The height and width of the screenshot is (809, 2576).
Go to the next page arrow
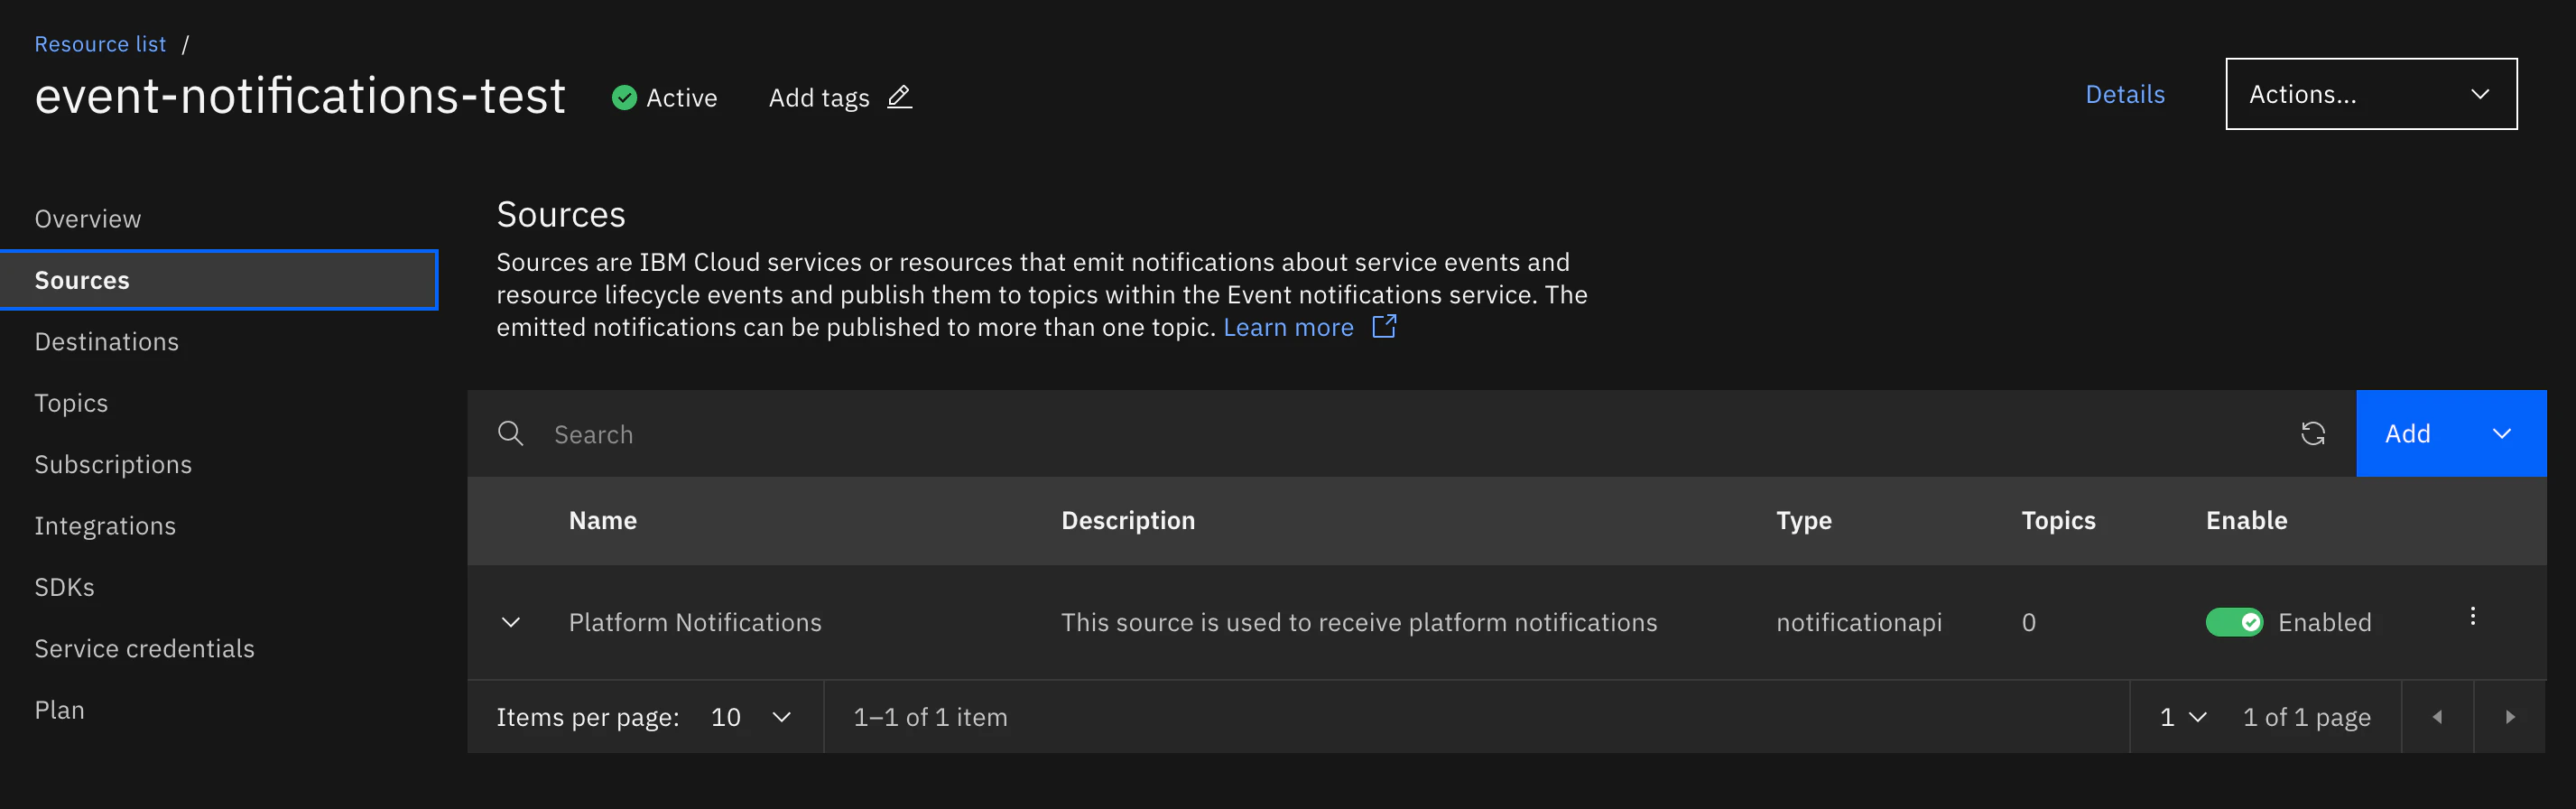coord(2509,717)
